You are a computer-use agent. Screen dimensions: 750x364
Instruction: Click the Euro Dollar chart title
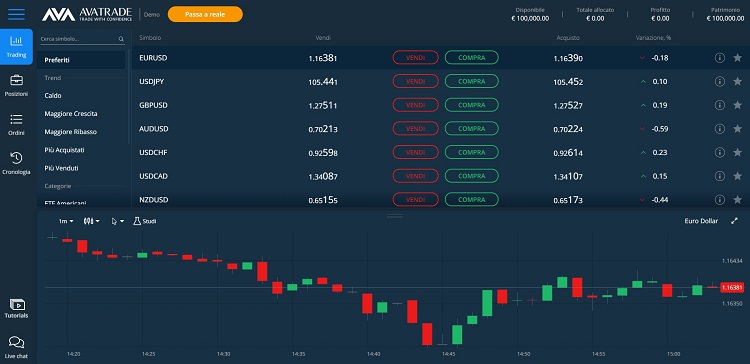pyautogui.click(x=701, y=221)
